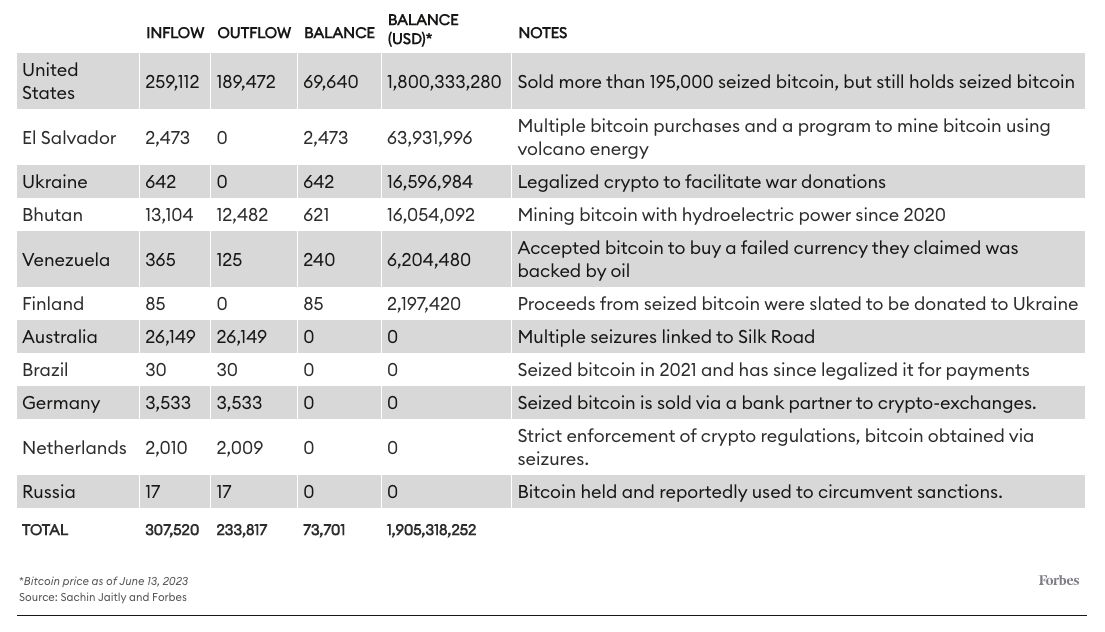Click the OUTFLOW column header
Screen dimensions: 1105x632
254,33
